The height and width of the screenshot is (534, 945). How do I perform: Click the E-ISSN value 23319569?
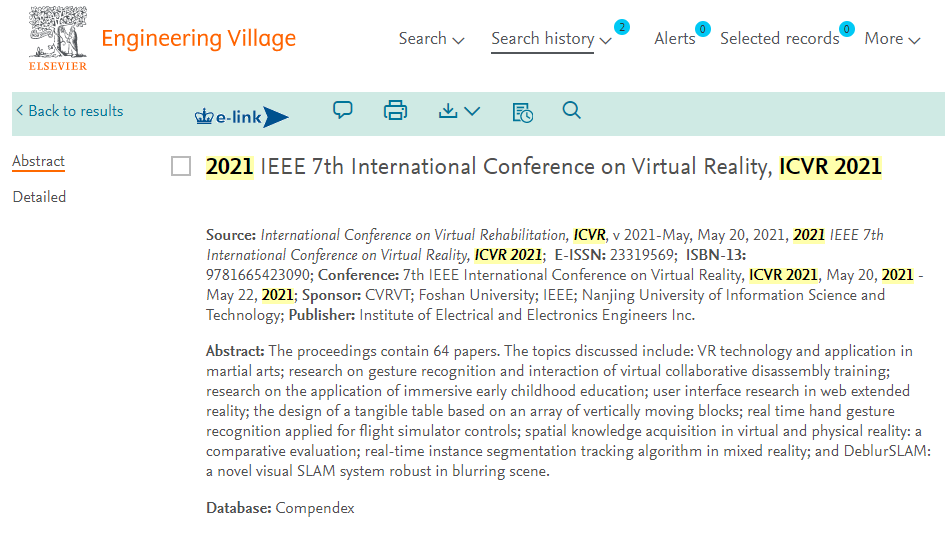[643, 256]
